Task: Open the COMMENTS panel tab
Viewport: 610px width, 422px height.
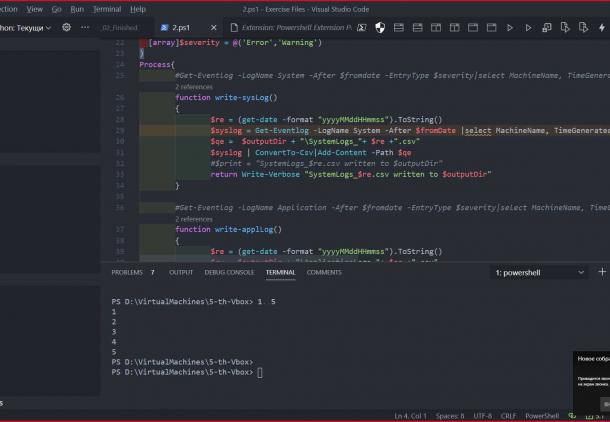Action: (x=324, y=272)
